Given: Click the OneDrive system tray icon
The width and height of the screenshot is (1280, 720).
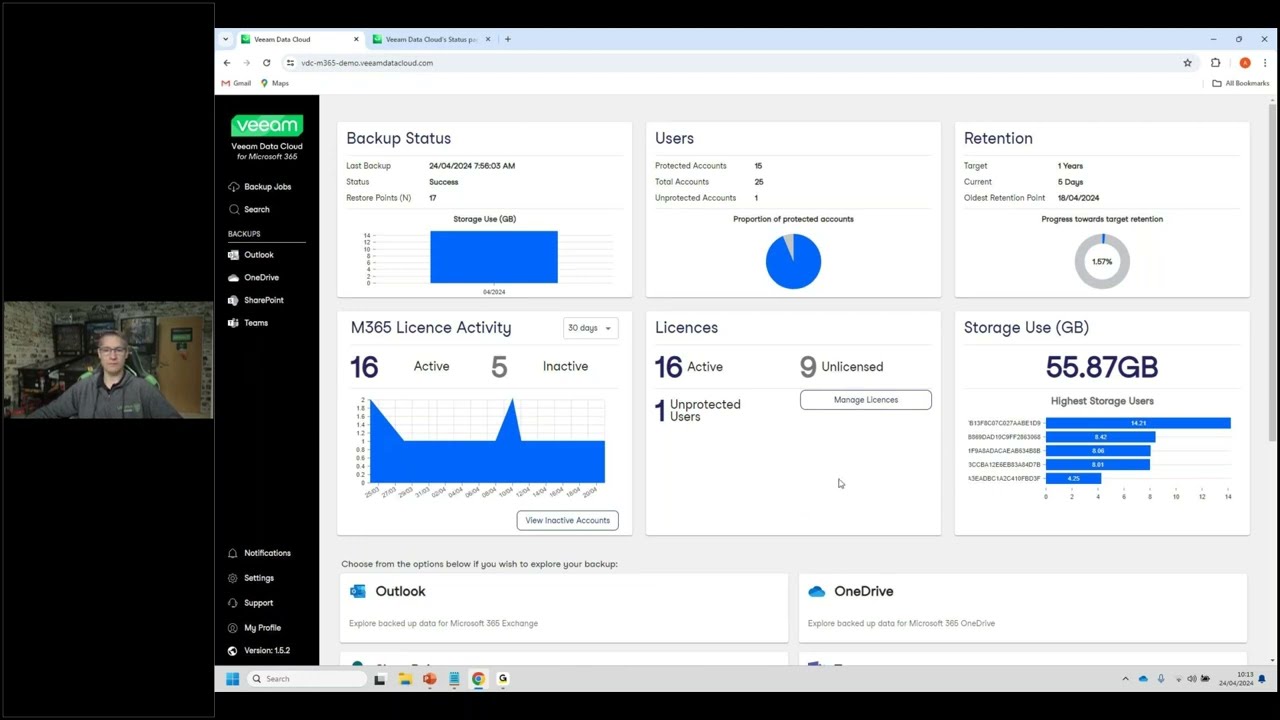Looking at the screenshot, I should [x=1143, y=679].
